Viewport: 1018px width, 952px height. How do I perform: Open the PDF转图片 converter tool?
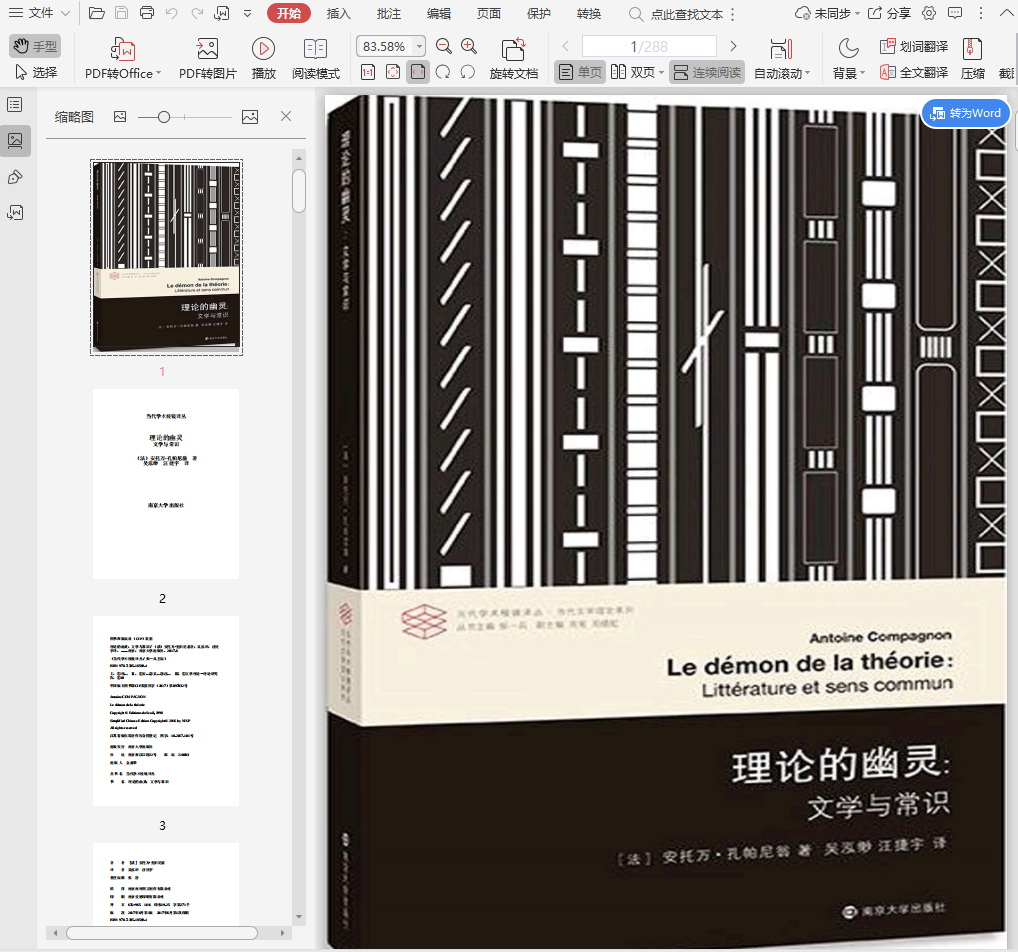coord(207,58)
